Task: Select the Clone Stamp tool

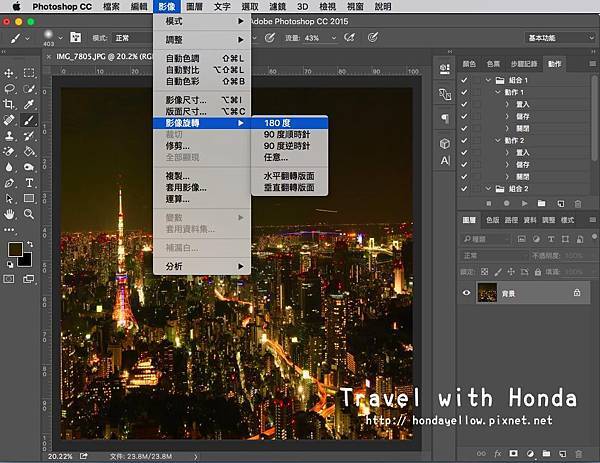Action: [x=9, y=135]
